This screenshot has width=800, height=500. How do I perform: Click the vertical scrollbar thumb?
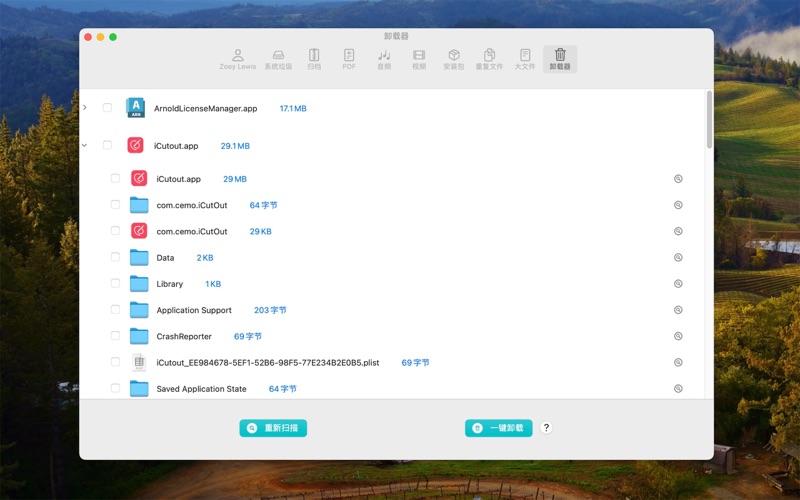(x=709, y=120)
